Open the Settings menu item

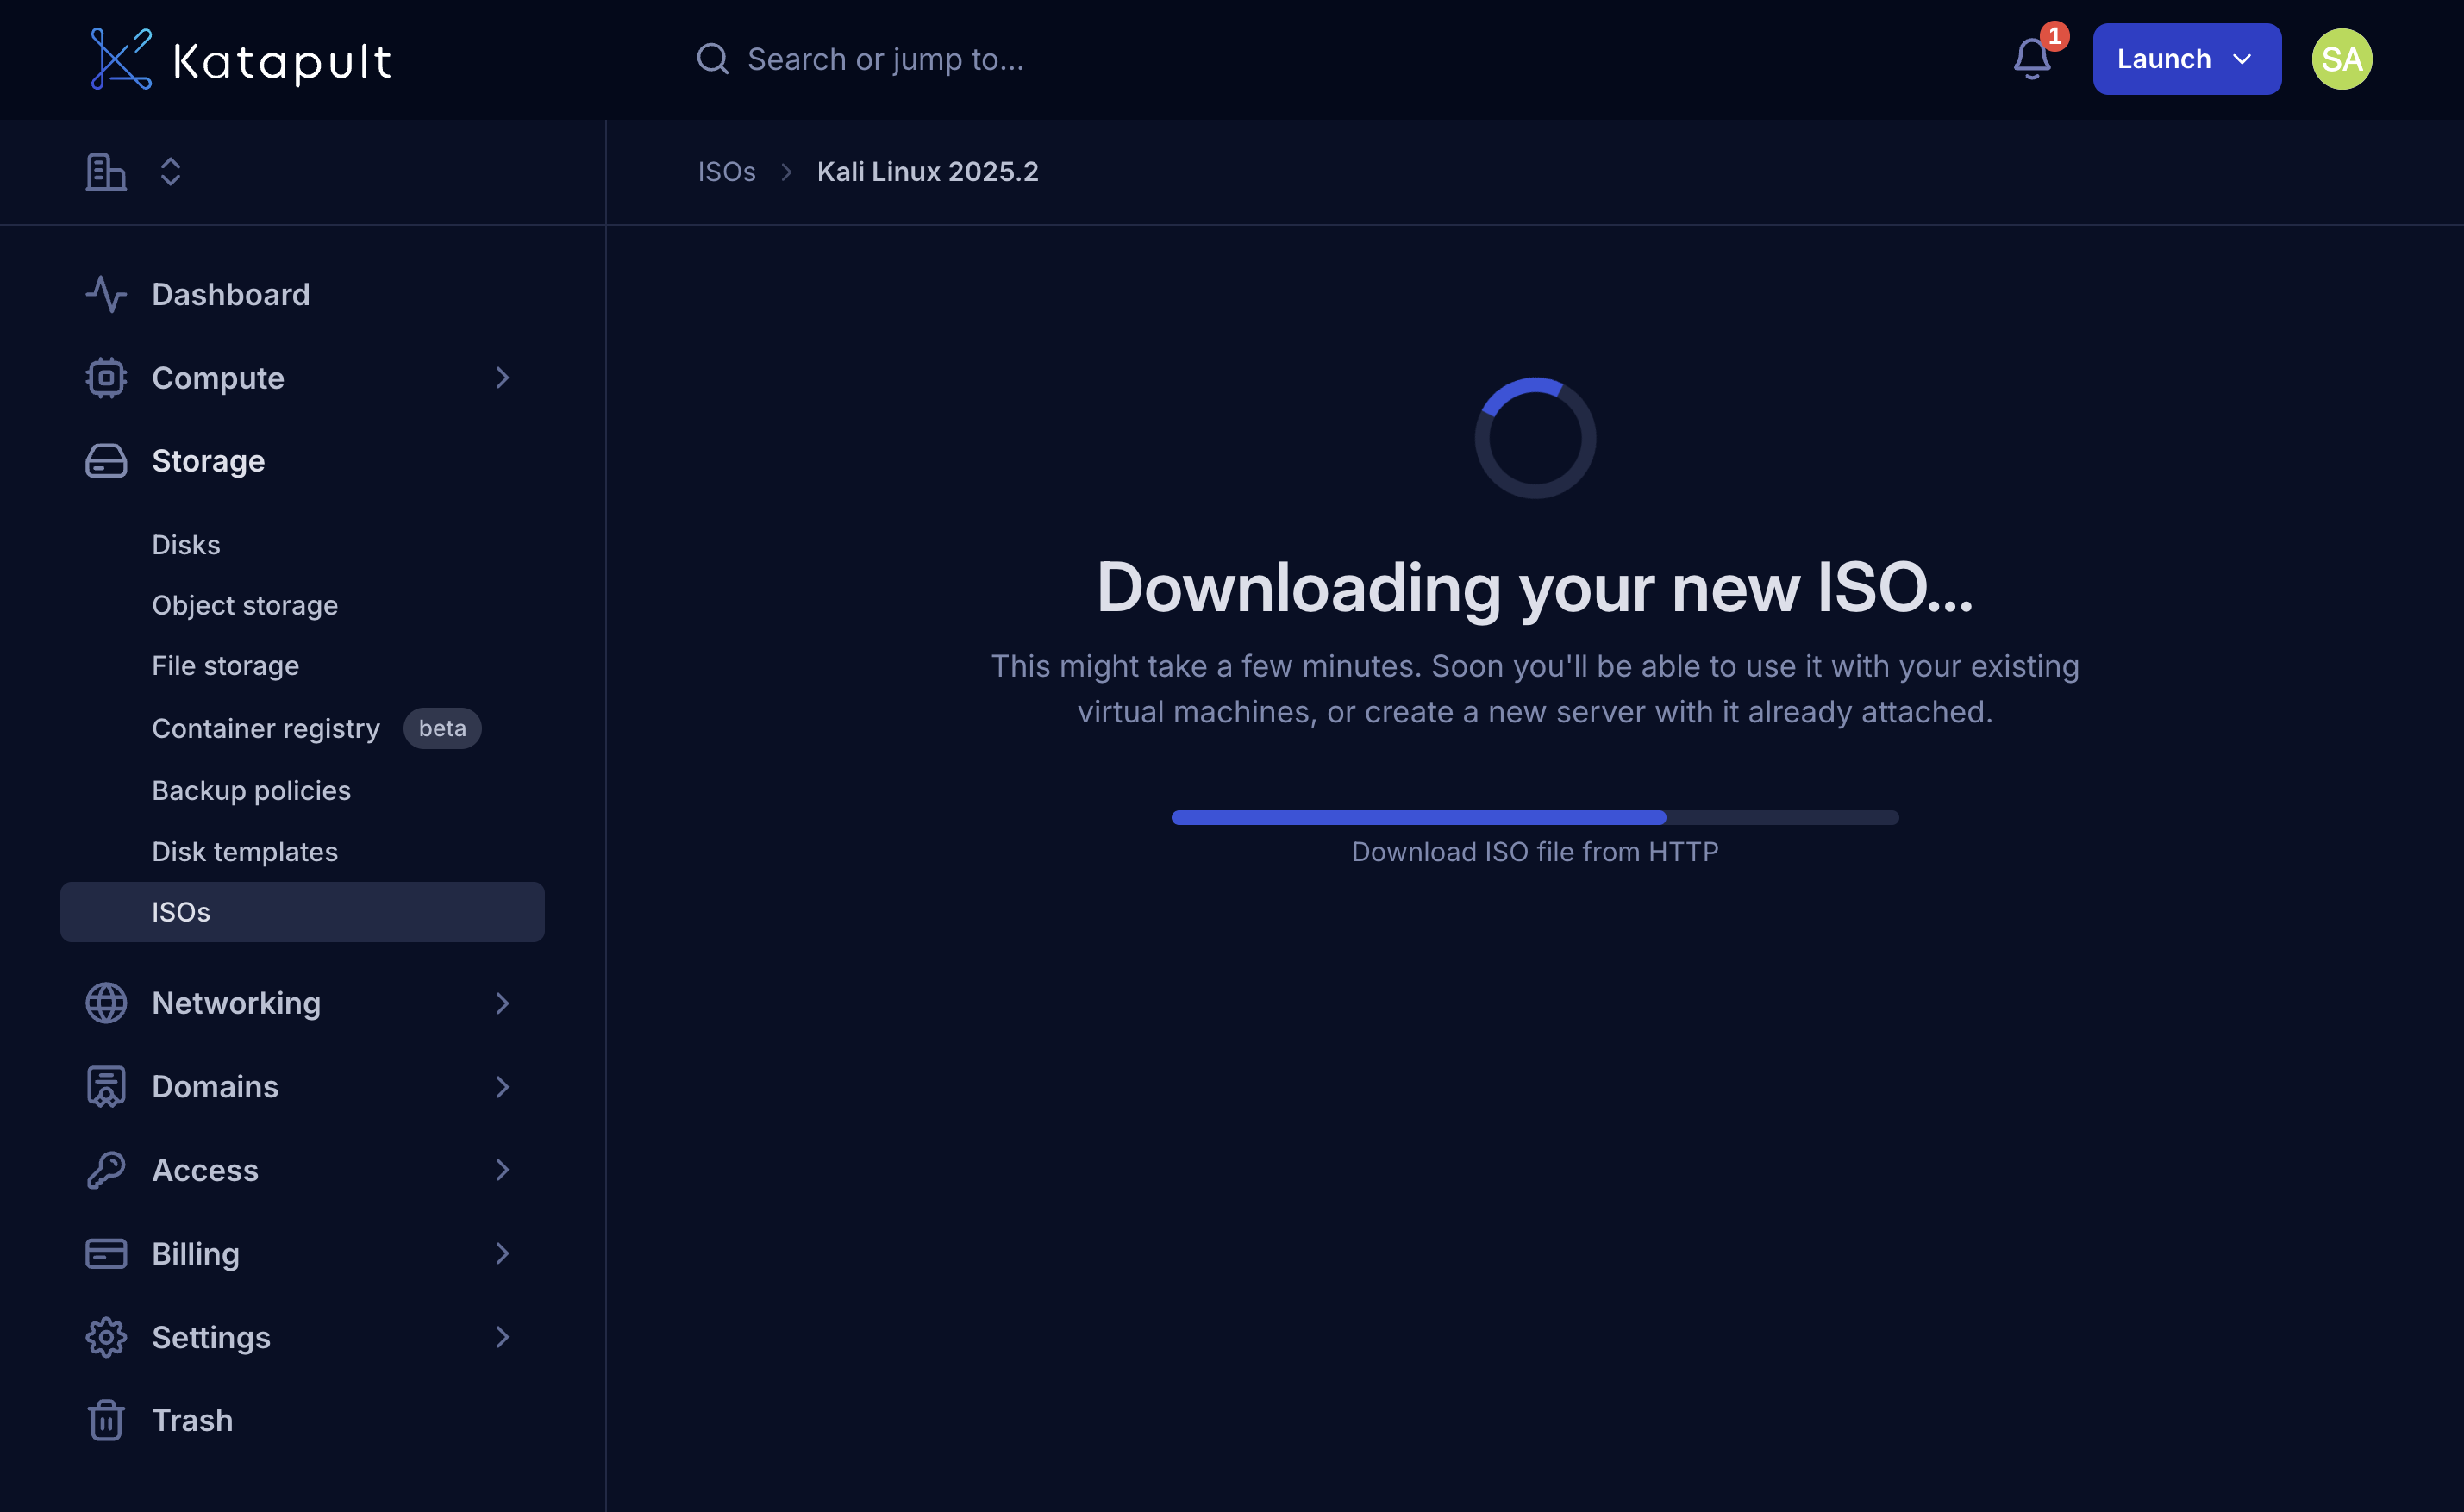[x=211, y=1337]
